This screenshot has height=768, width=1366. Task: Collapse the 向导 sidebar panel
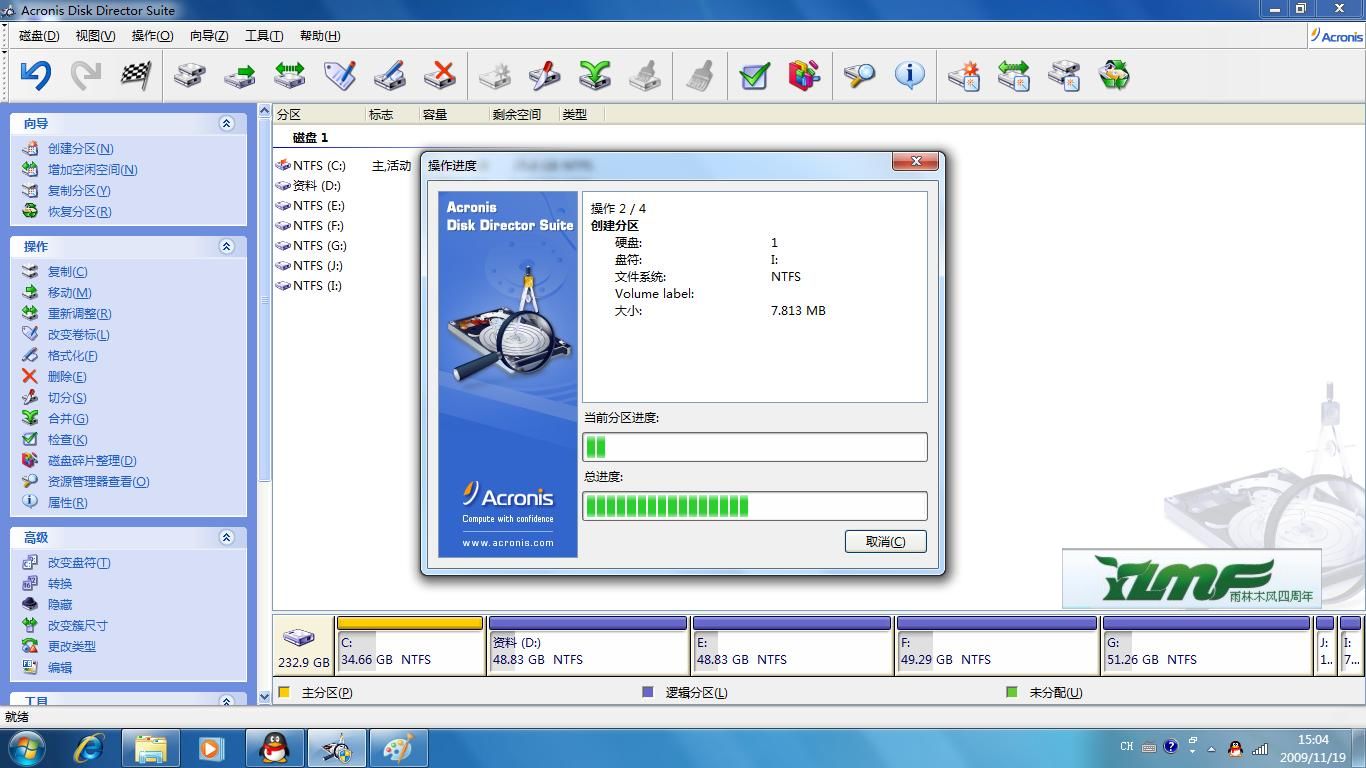[226, 123]
